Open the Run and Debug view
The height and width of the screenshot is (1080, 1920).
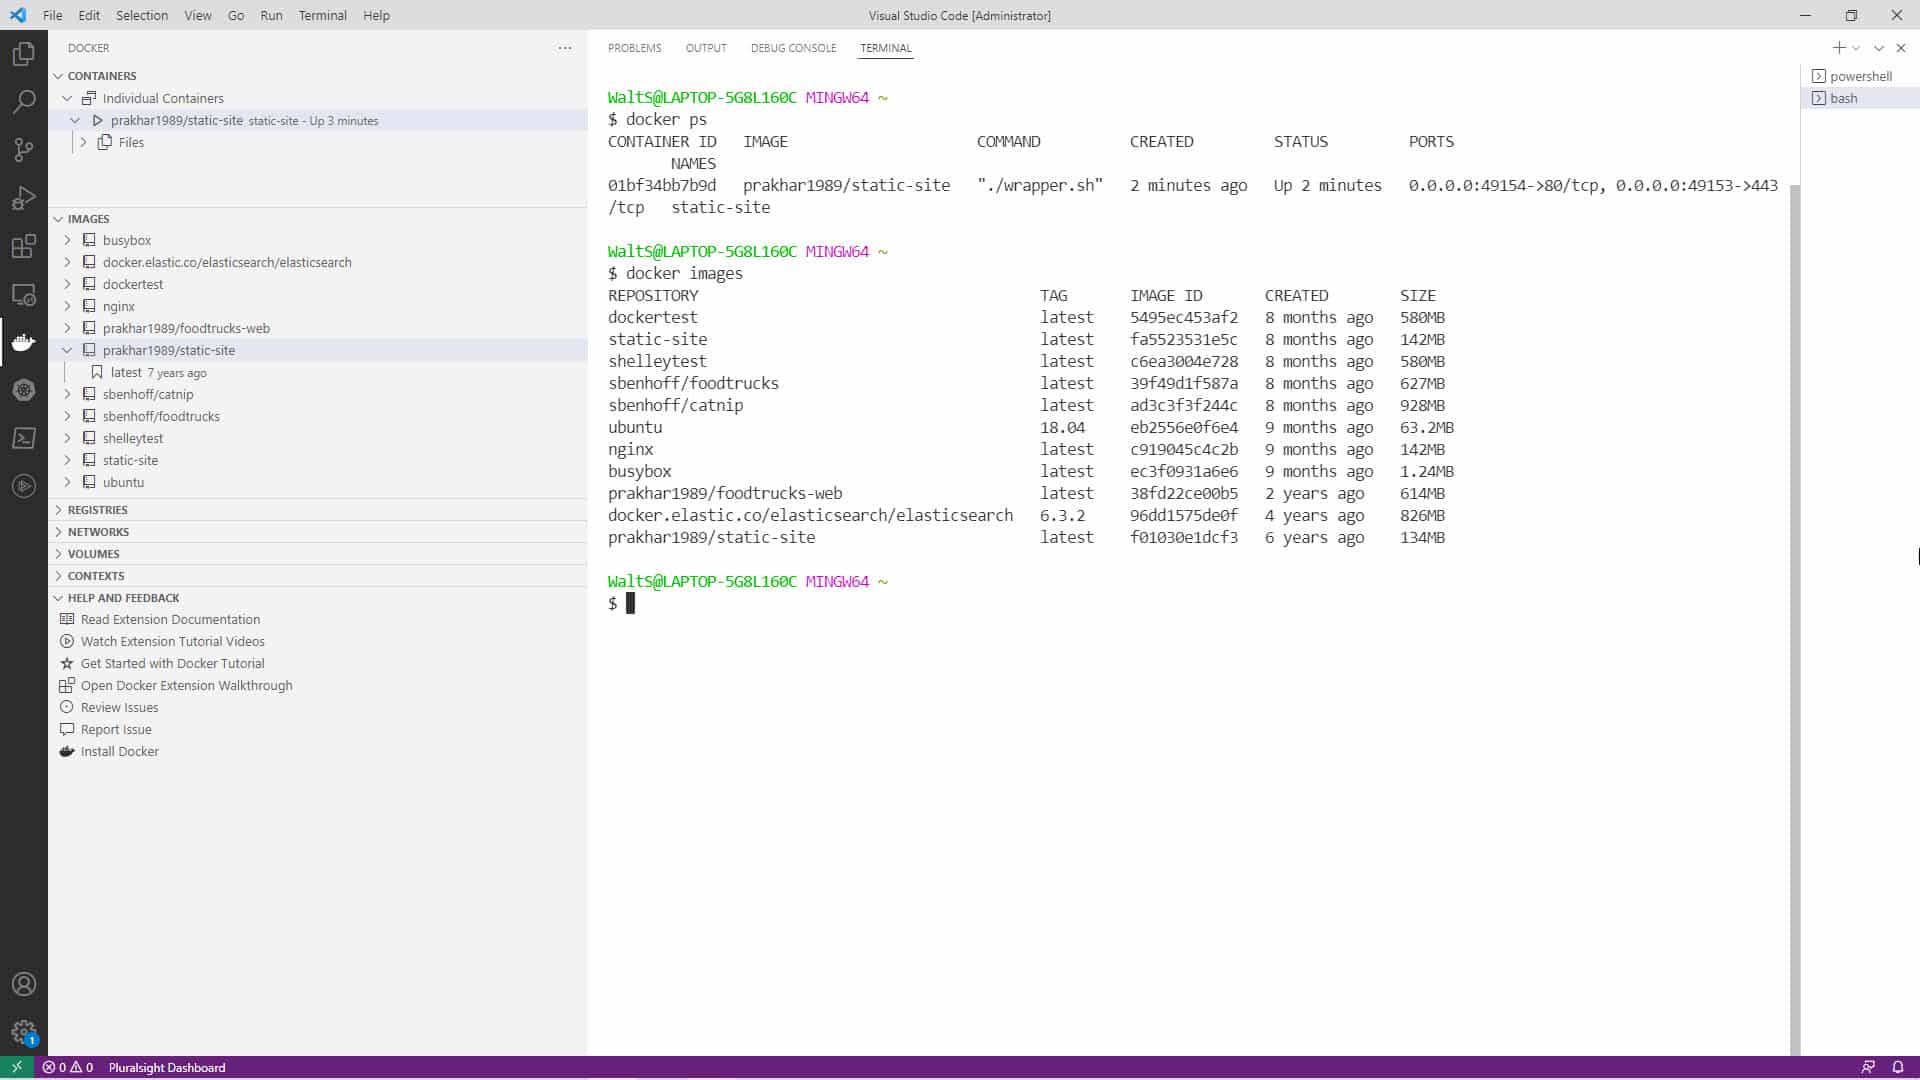tap(23, 197)
